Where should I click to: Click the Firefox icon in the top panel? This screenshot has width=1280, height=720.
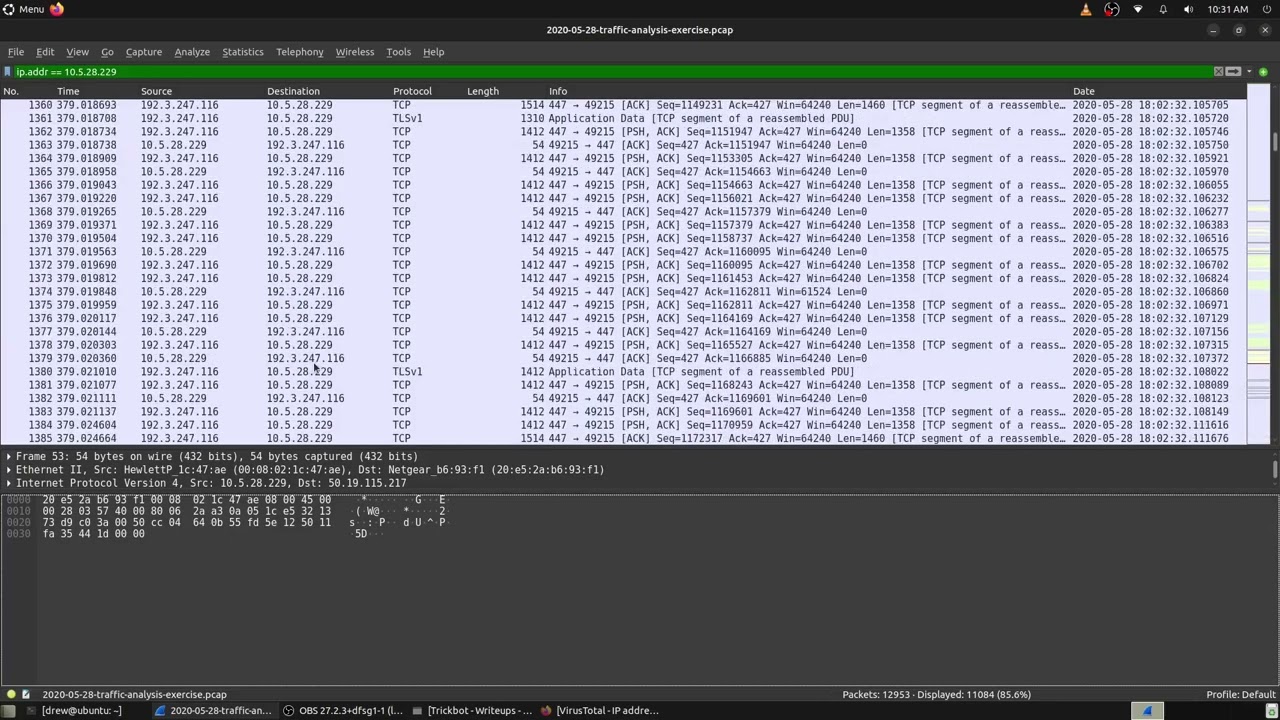[57, 9]
